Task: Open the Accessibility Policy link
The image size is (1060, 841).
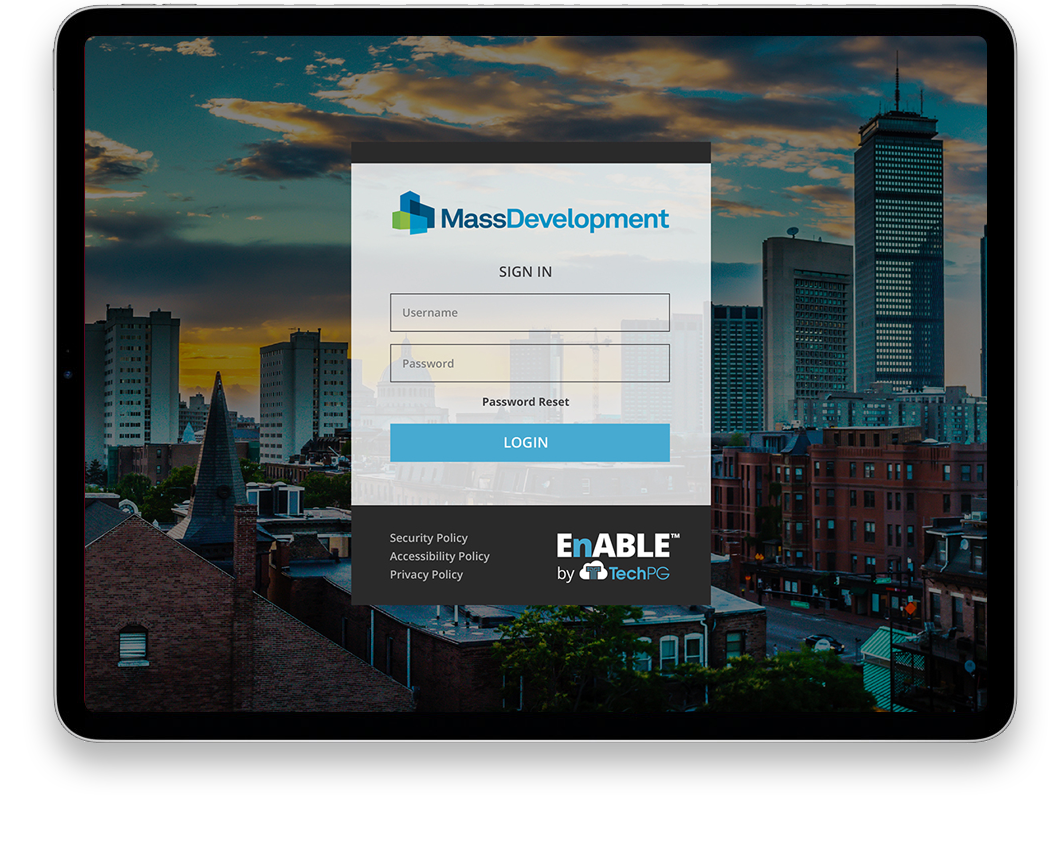Action: click(x=439, y=556)
